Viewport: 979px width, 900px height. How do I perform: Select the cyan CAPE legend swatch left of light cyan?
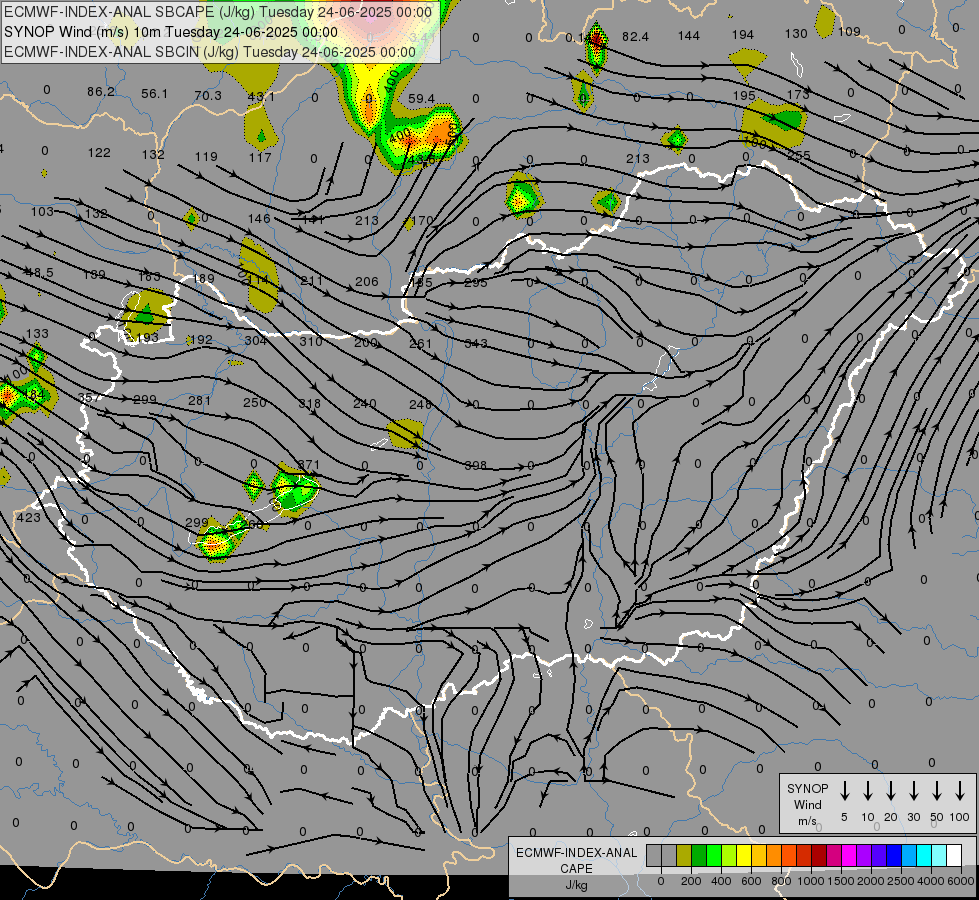[924, 855]
